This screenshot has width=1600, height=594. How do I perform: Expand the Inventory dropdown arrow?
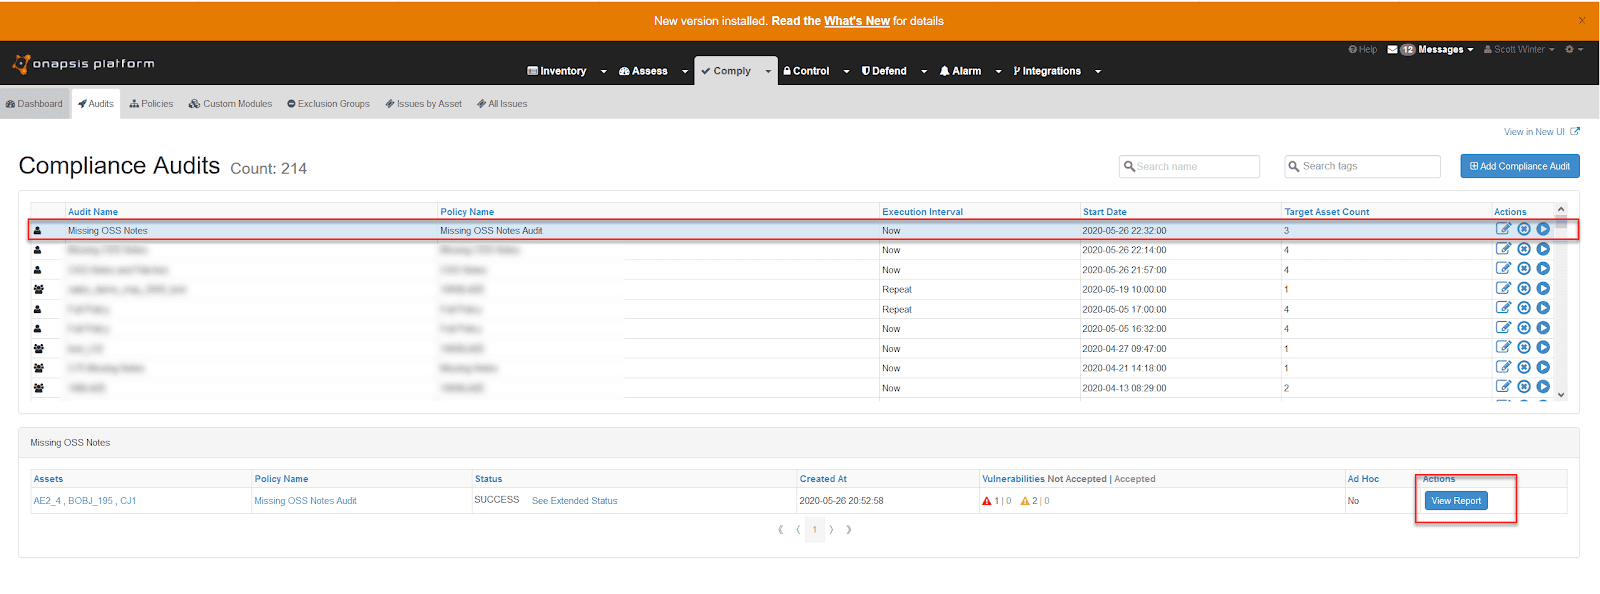pyautogui.click(x=603, y=72)
